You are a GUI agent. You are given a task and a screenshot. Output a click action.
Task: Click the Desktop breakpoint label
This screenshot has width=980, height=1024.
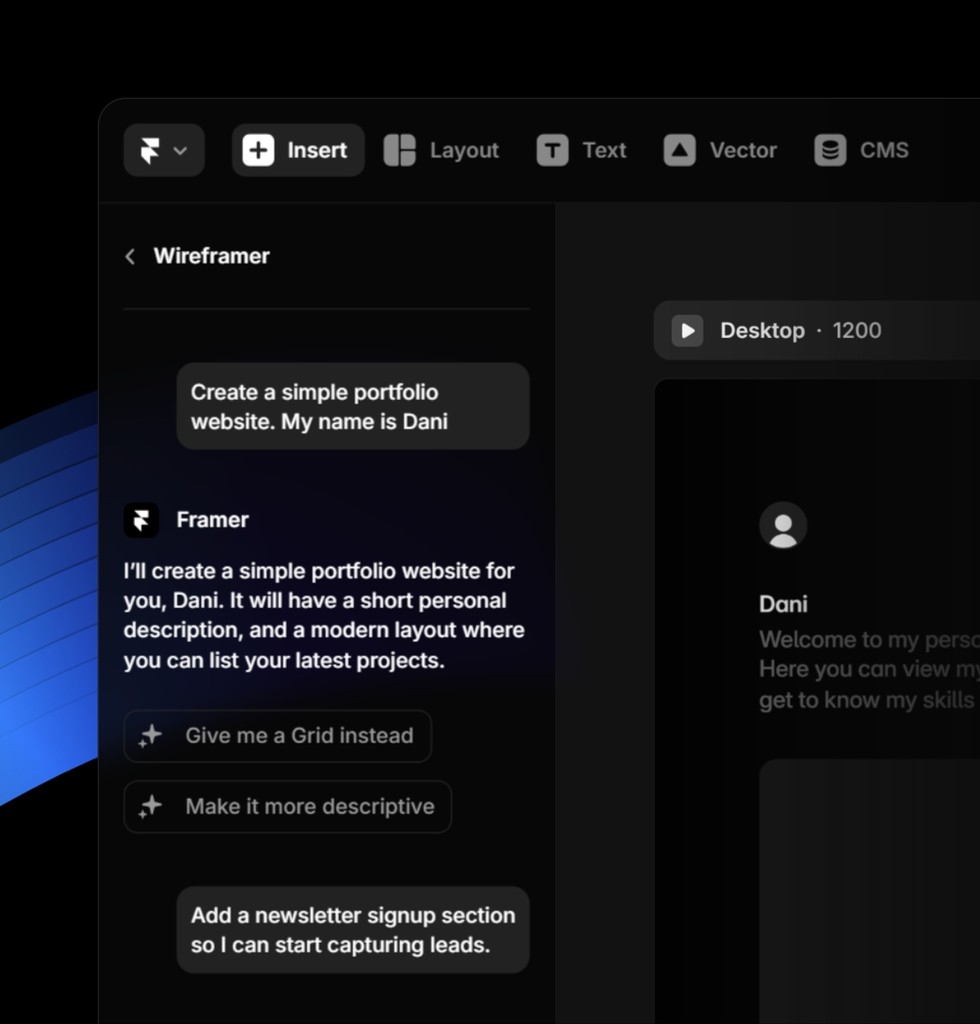point(762,330)
